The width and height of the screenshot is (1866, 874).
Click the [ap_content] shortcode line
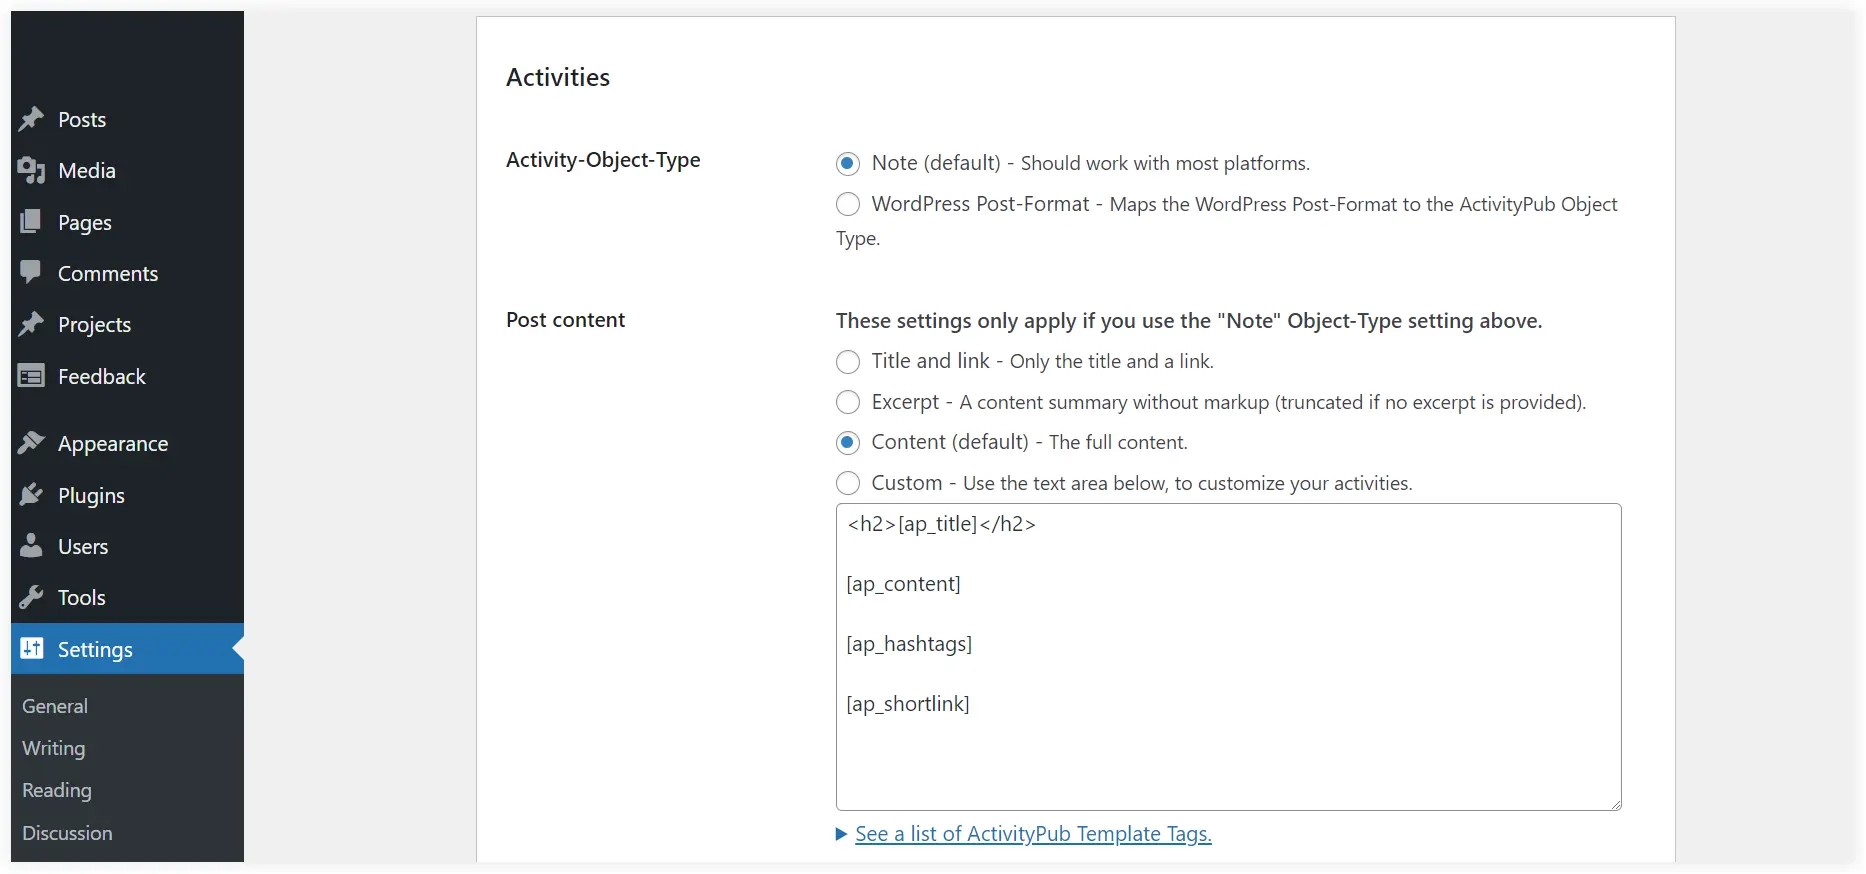904,584
